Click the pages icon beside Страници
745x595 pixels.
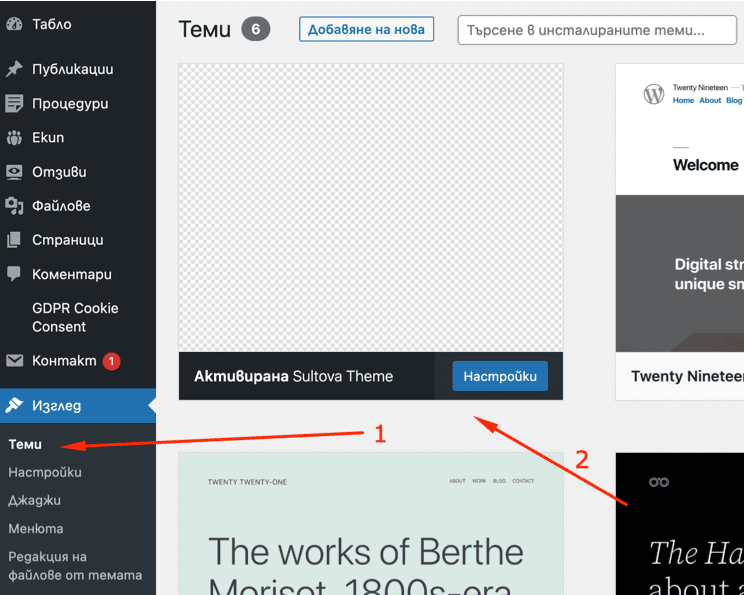(14, 240)
